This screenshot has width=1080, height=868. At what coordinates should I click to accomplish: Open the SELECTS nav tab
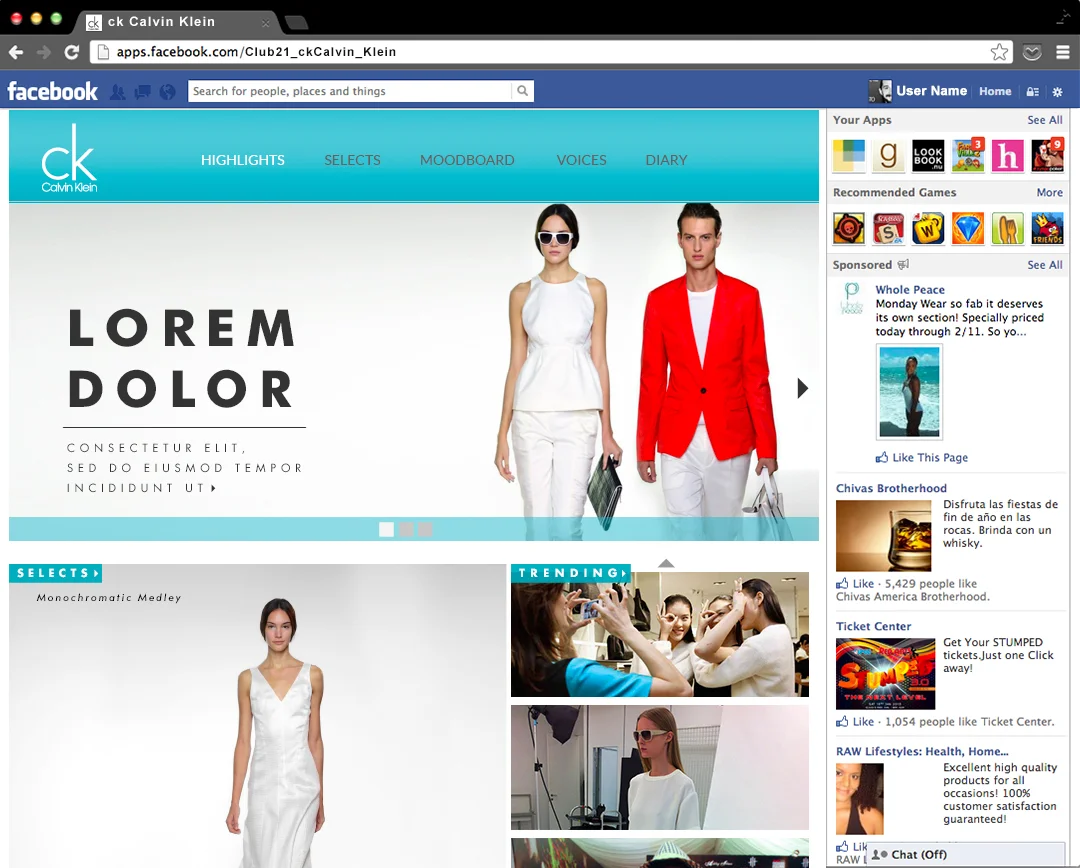tap(353, 160)
